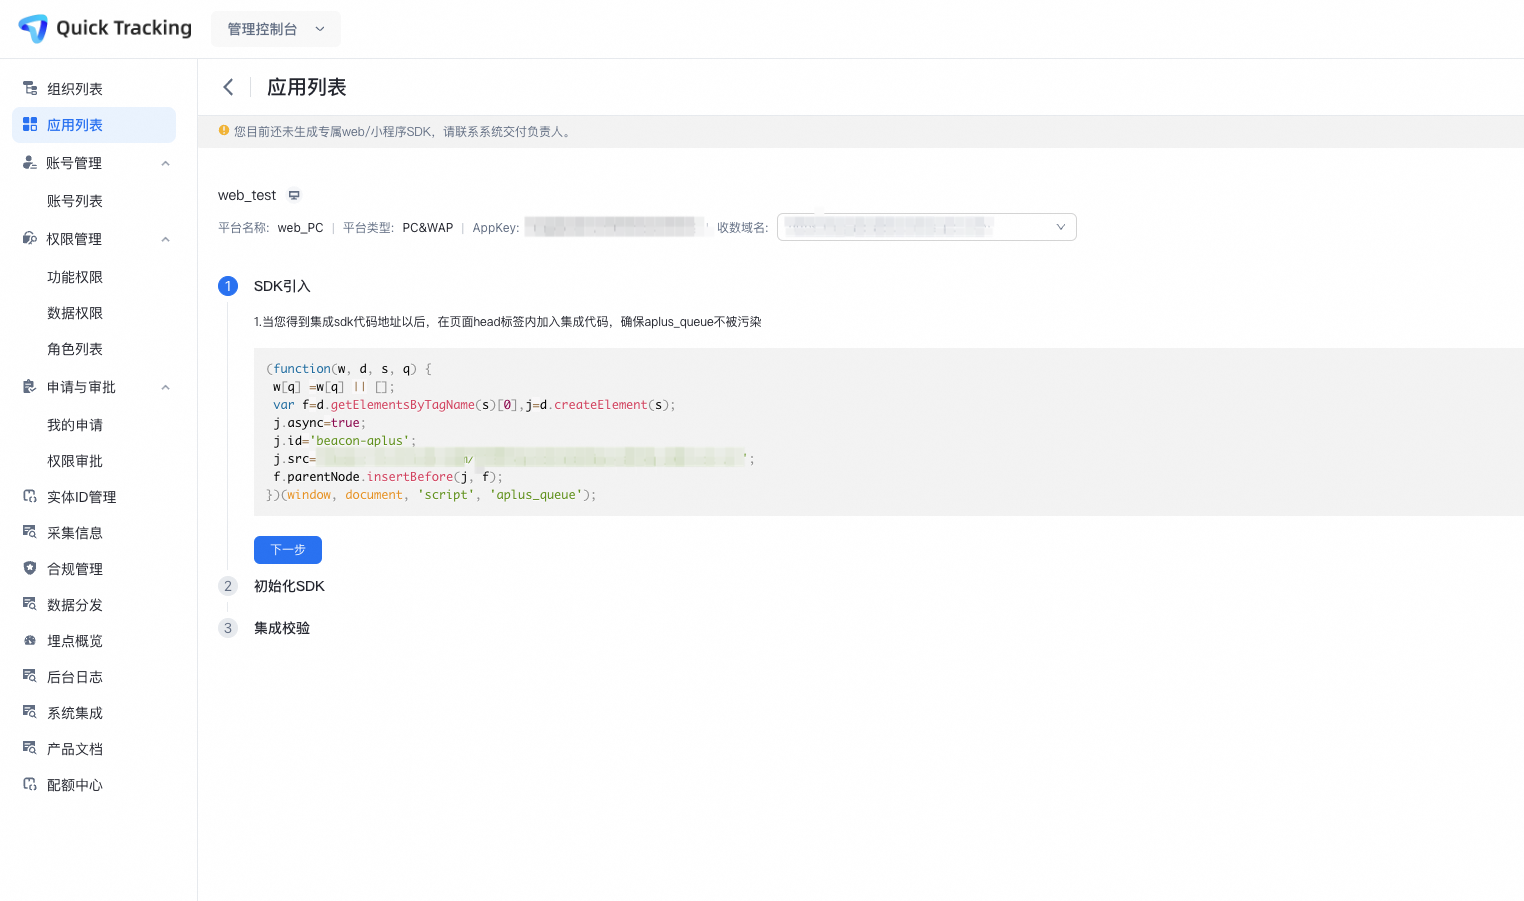Click the PC&WAP platform type value

[428, 228]
